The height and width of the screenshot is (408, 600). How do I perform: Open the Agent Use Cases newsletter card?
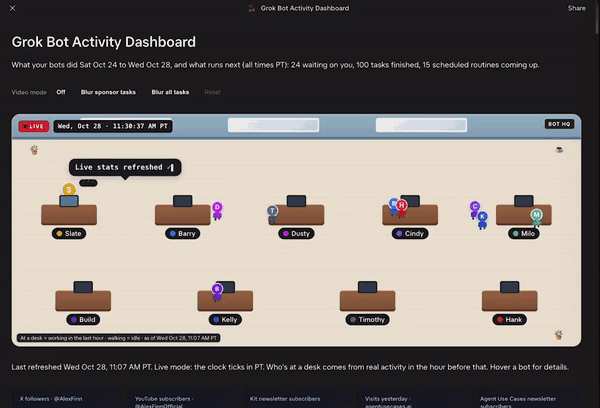coord(527,399)
